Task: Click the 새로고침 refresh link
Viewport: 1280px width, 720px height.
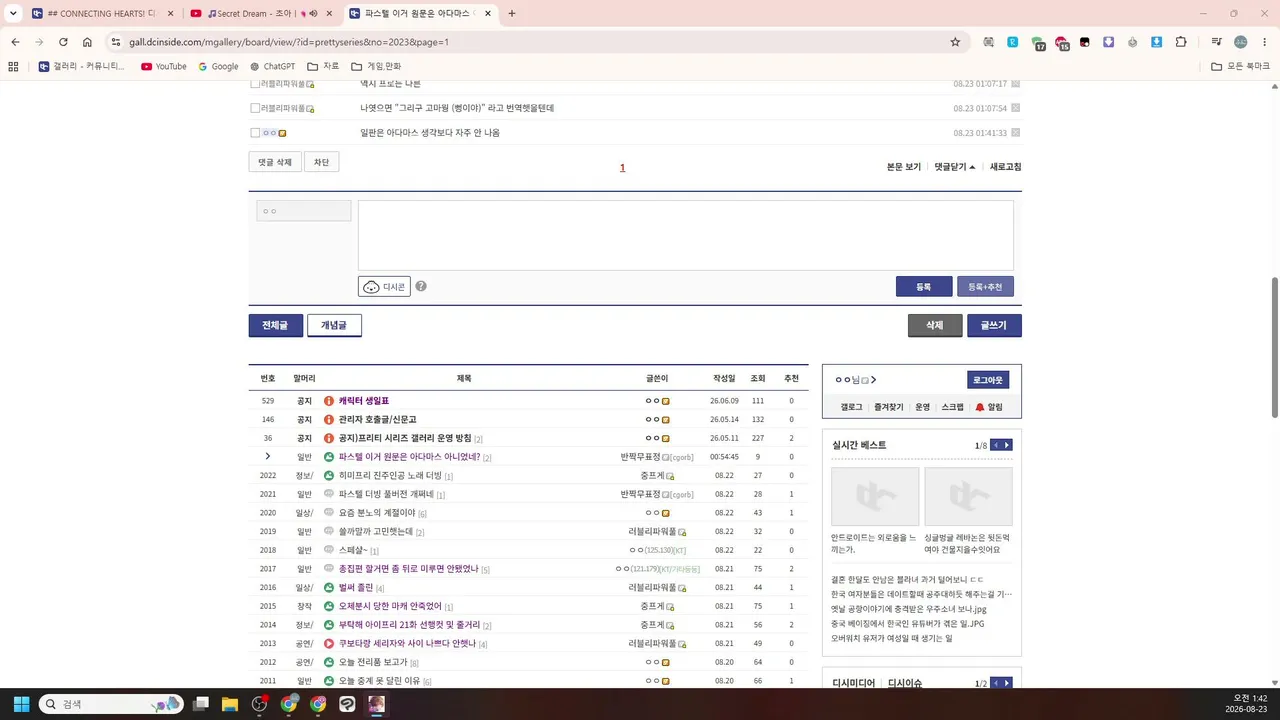Action: tap(1005, 167)
